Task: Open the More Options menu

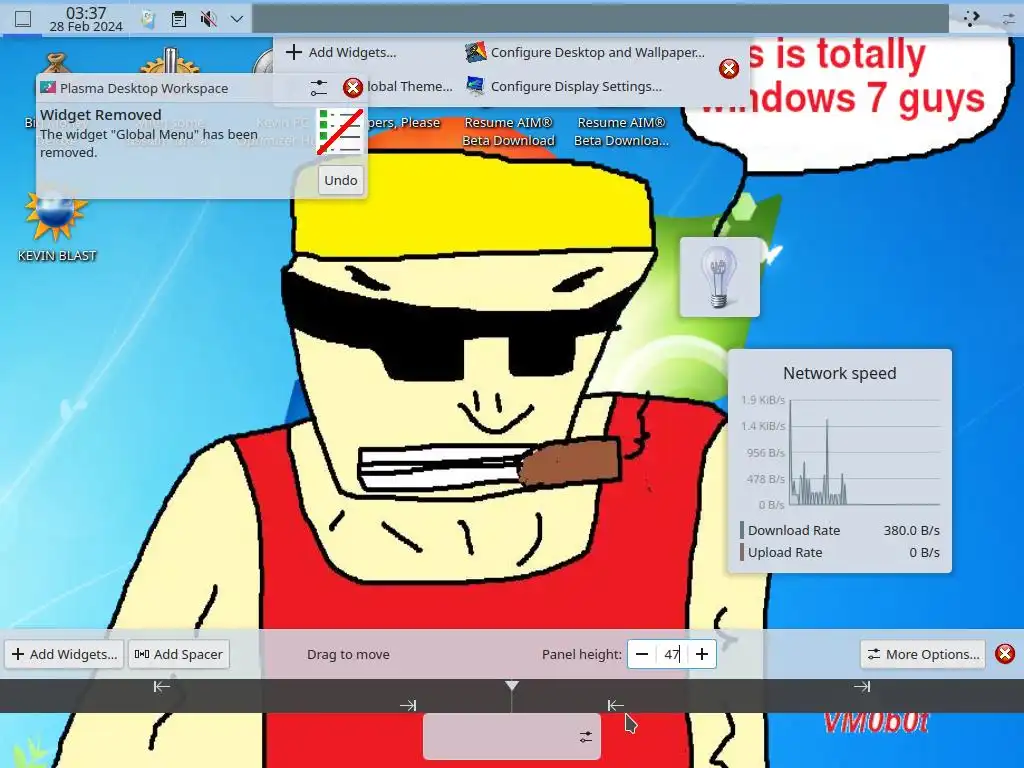Action: [923, 654]
